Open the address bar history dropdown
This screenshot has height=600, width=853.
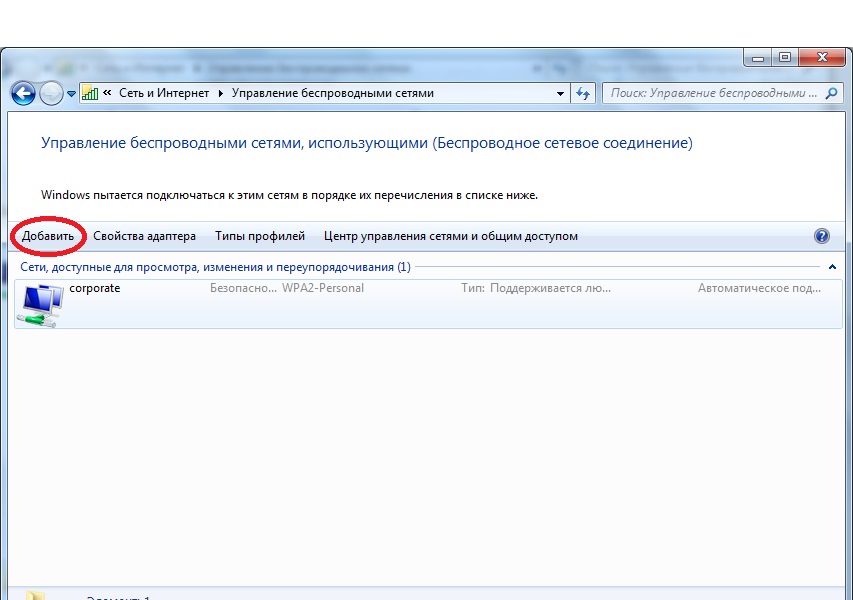560,94
